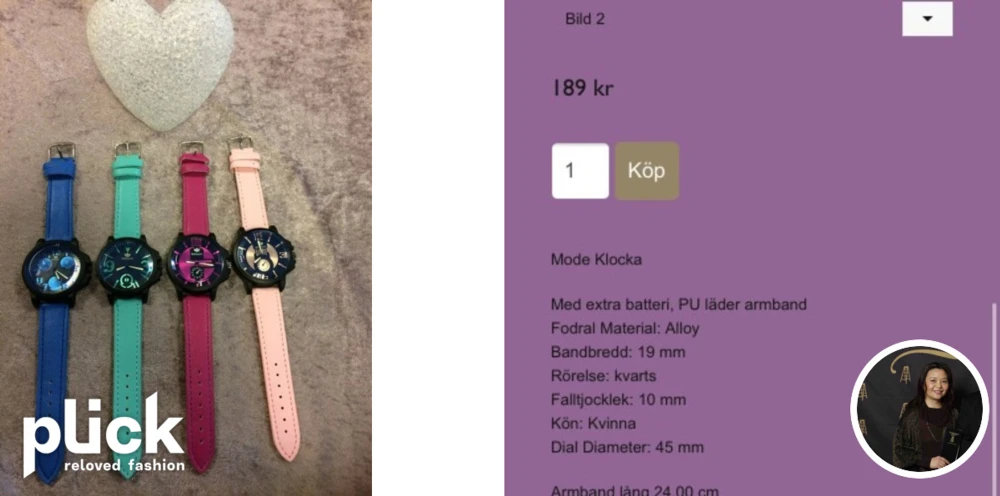
Task: Click the Mode Klocka product title
Action: 596,259
